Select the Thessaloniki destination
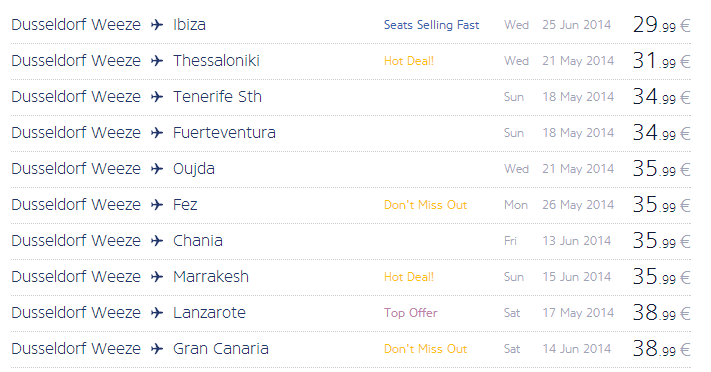 click(x=216, y=60)
